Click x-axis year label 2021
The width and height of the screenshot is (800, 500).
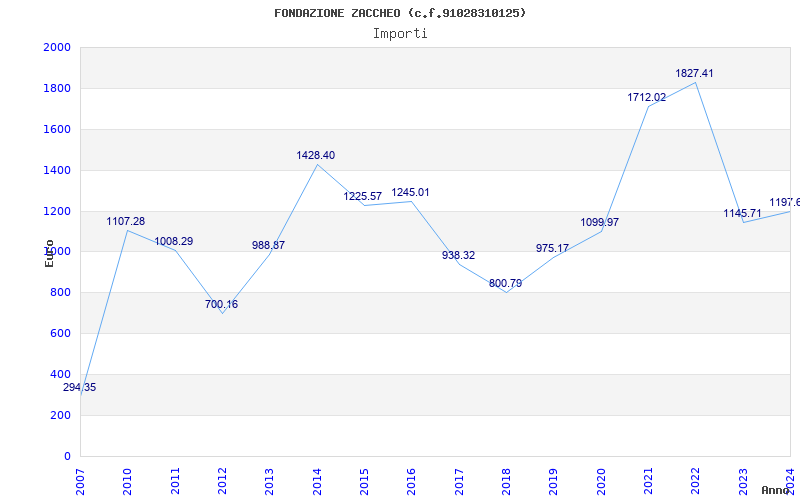coord(648,482)
